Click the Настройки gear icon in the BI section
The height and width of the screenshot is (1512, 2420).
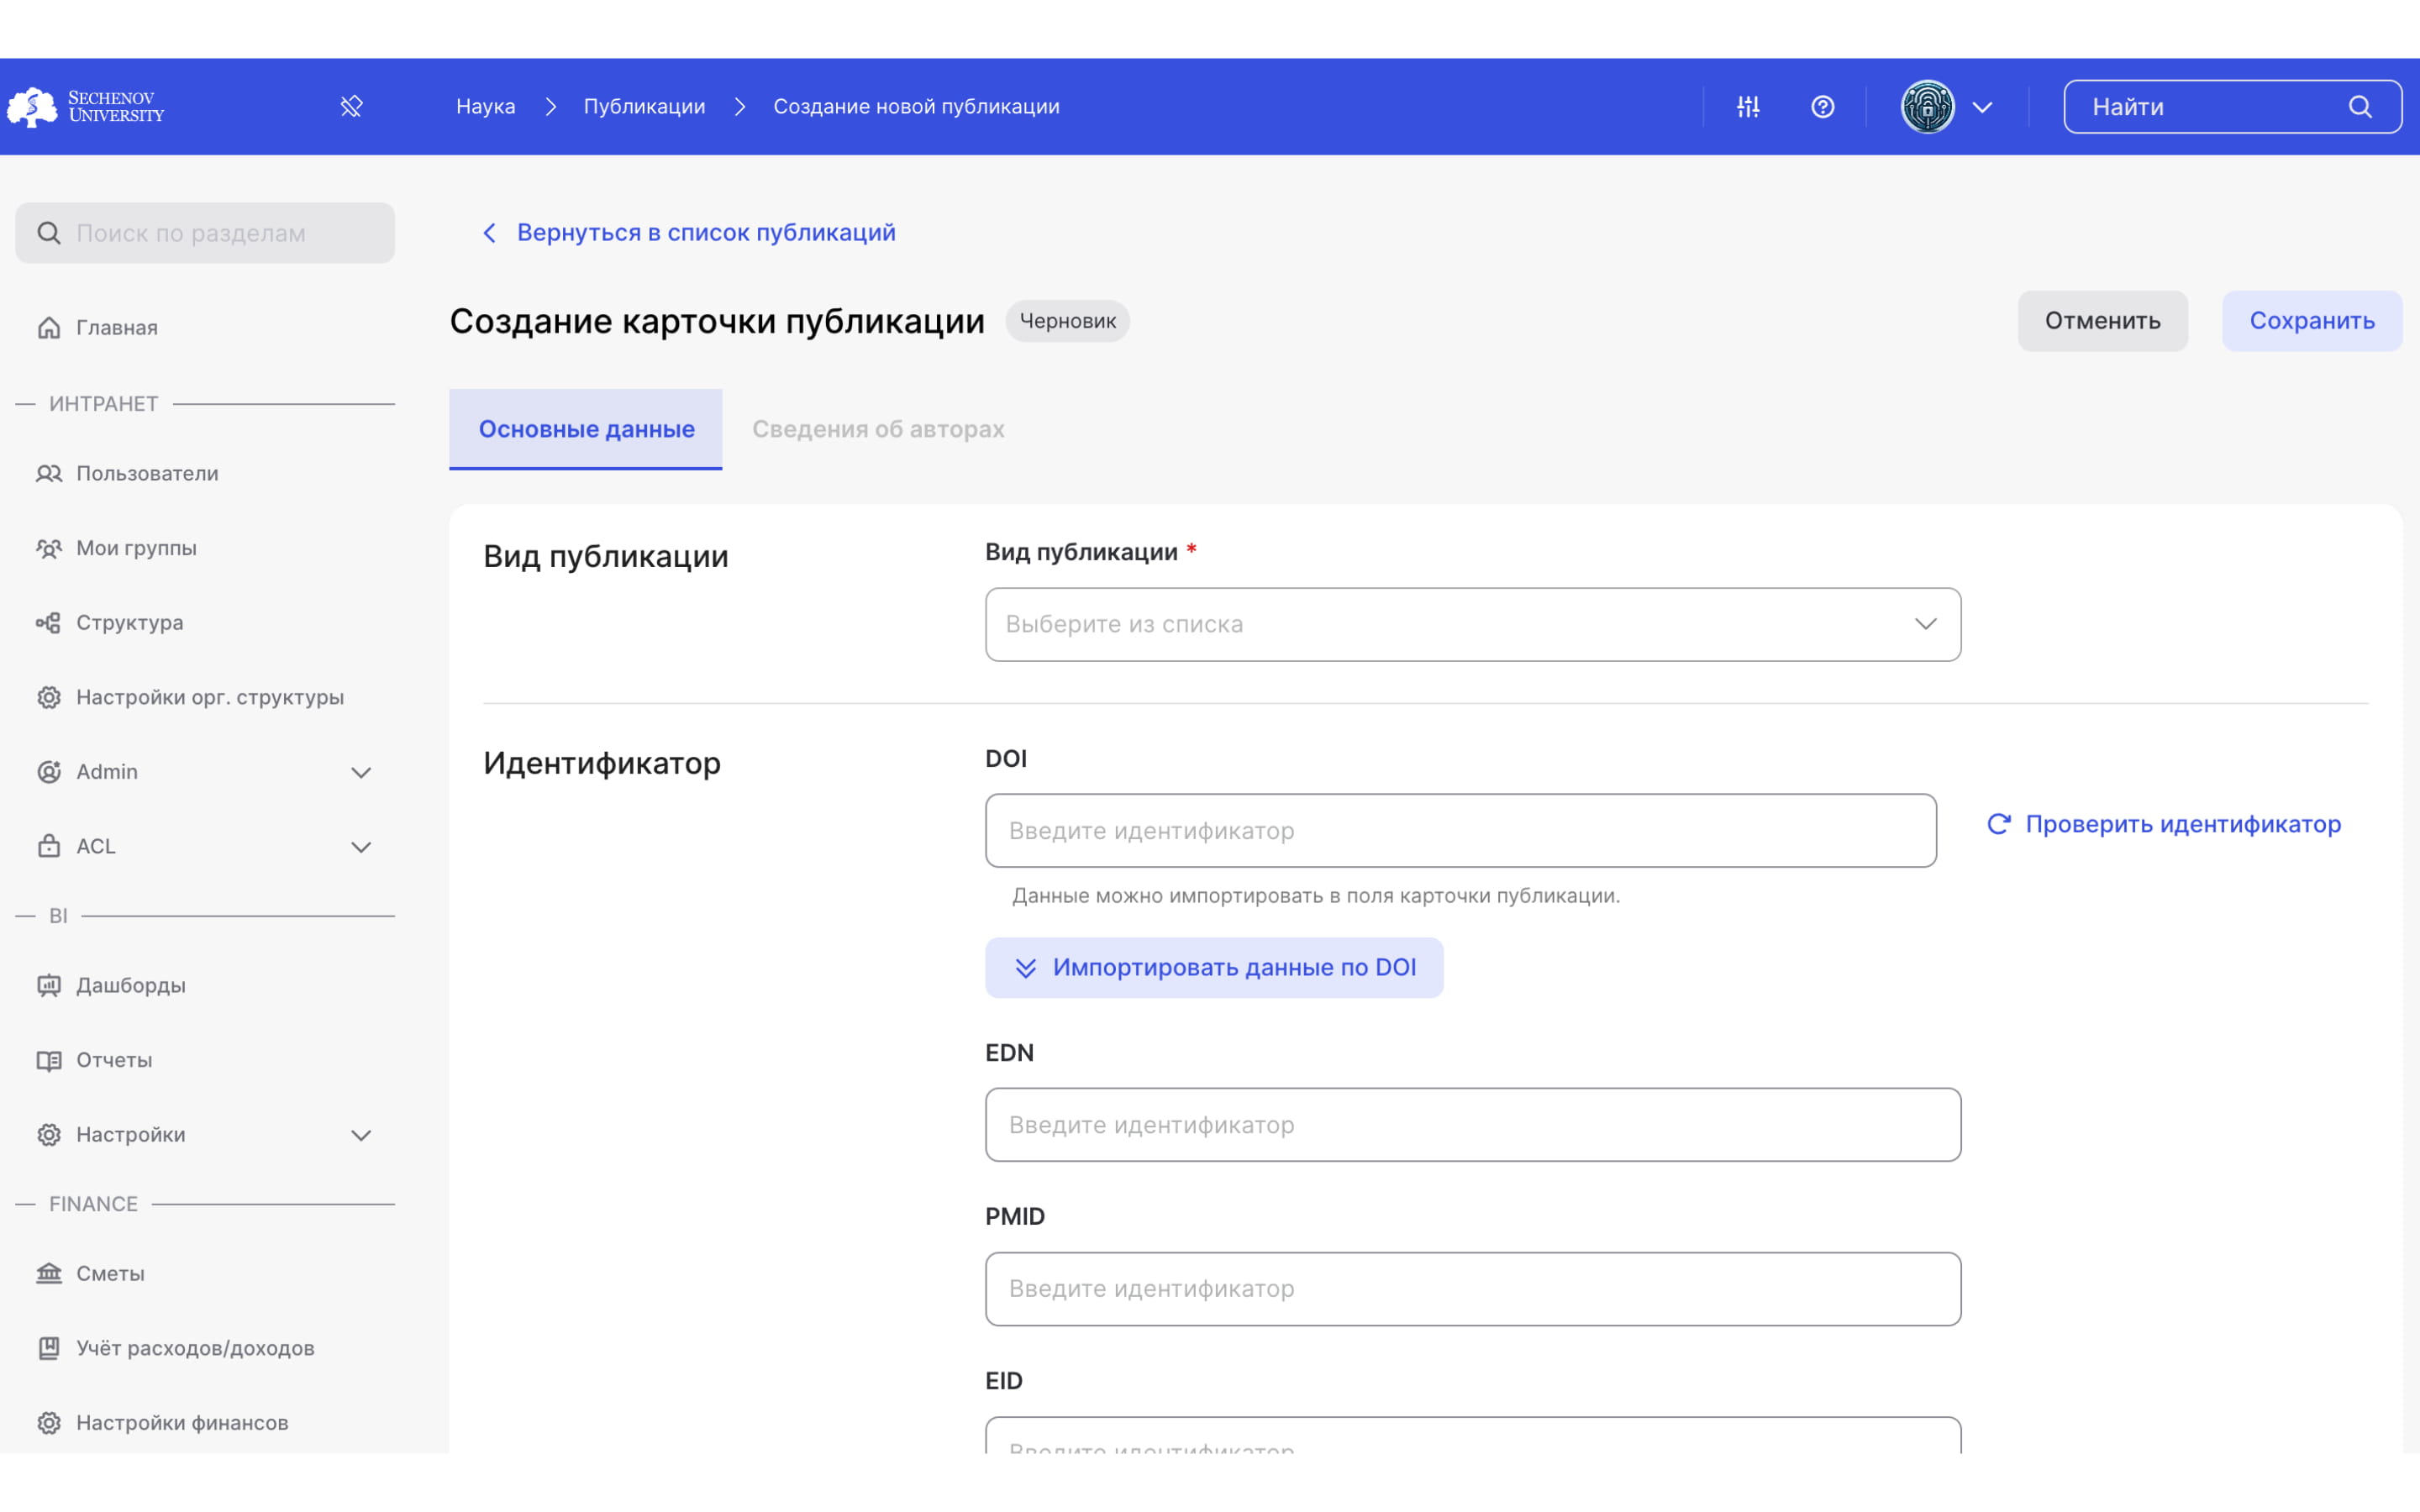(x=48, y=1134)
